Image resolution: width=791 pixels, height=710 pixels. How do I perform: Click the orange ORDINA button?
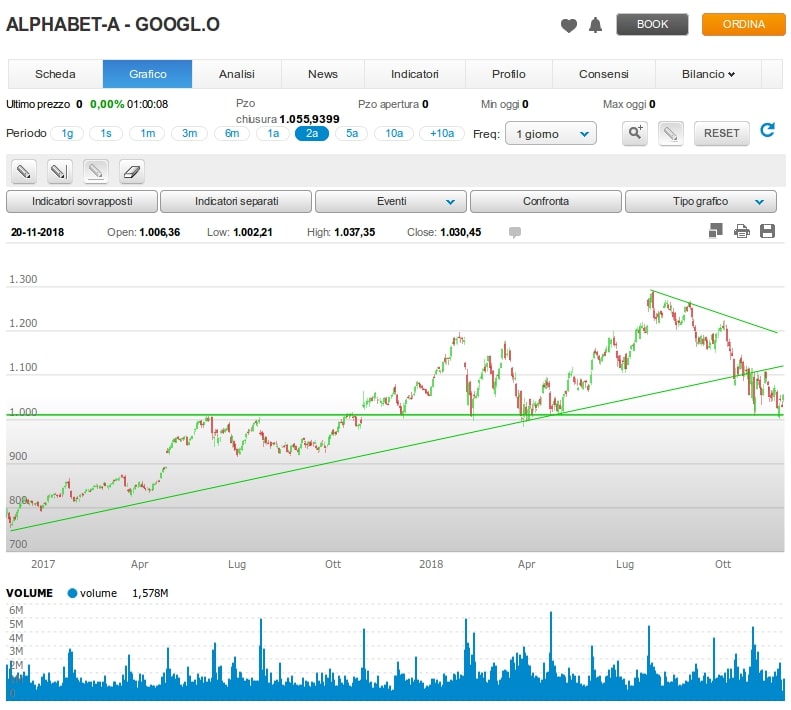(x=744, y=24)
